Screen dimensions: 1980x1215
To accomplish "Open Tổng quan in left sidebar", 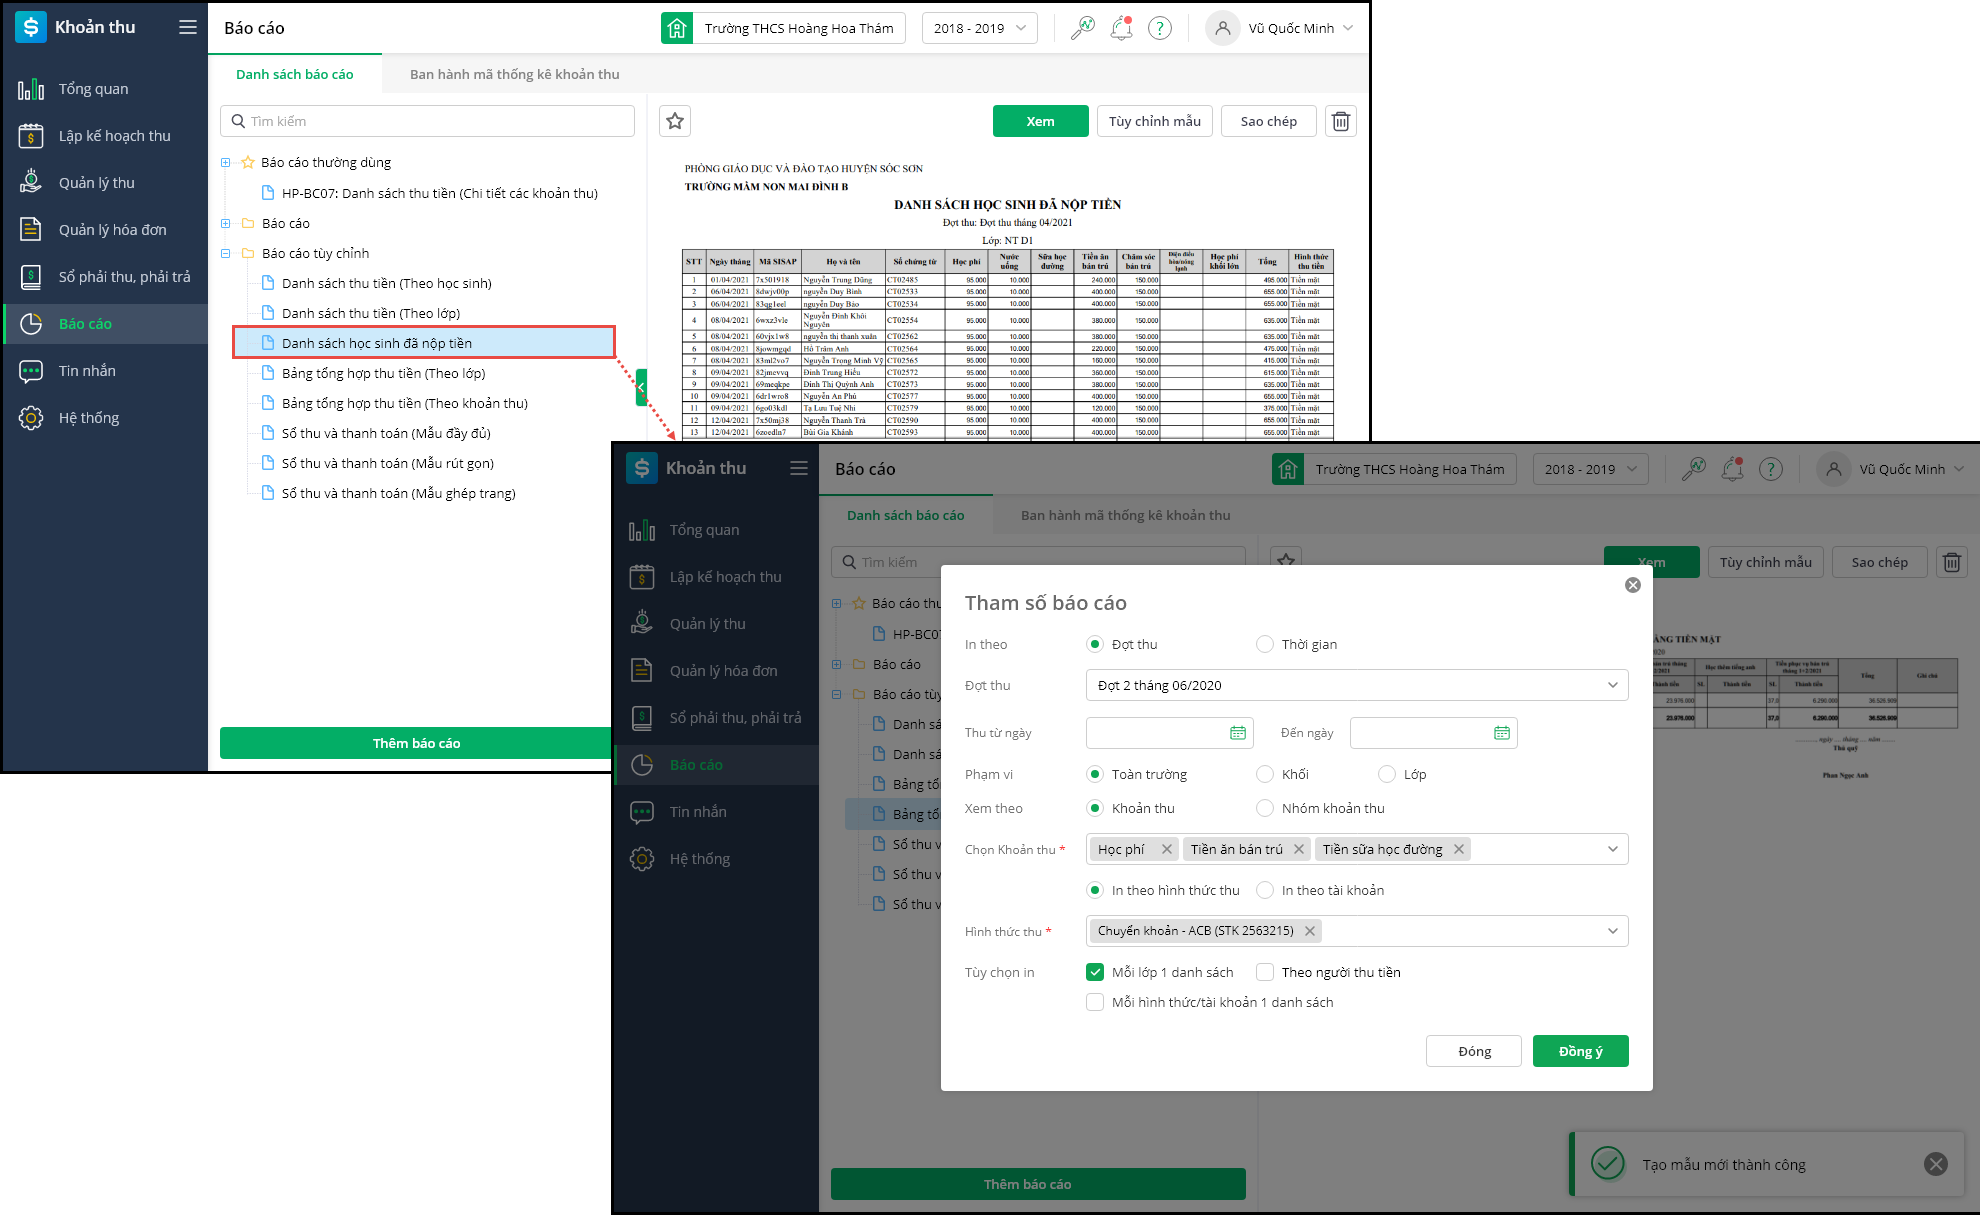I will pyautogui.click(x=93, y=89).
